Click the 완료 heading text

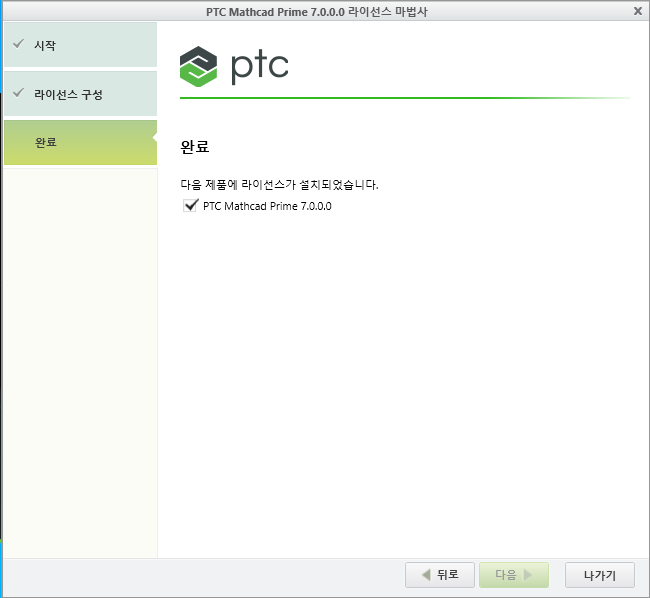click(x=194, y=147)
